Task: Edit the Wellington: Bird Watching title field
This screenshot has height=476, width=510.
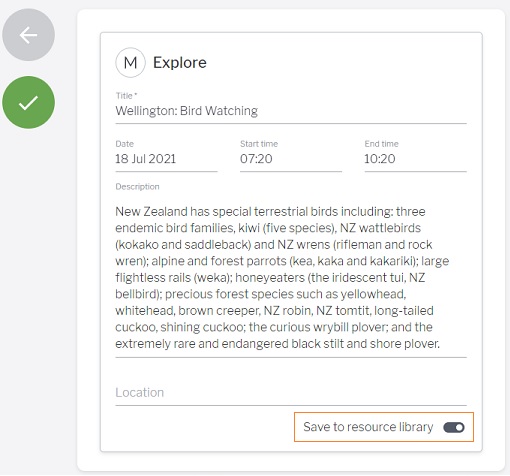Action: 291,111
